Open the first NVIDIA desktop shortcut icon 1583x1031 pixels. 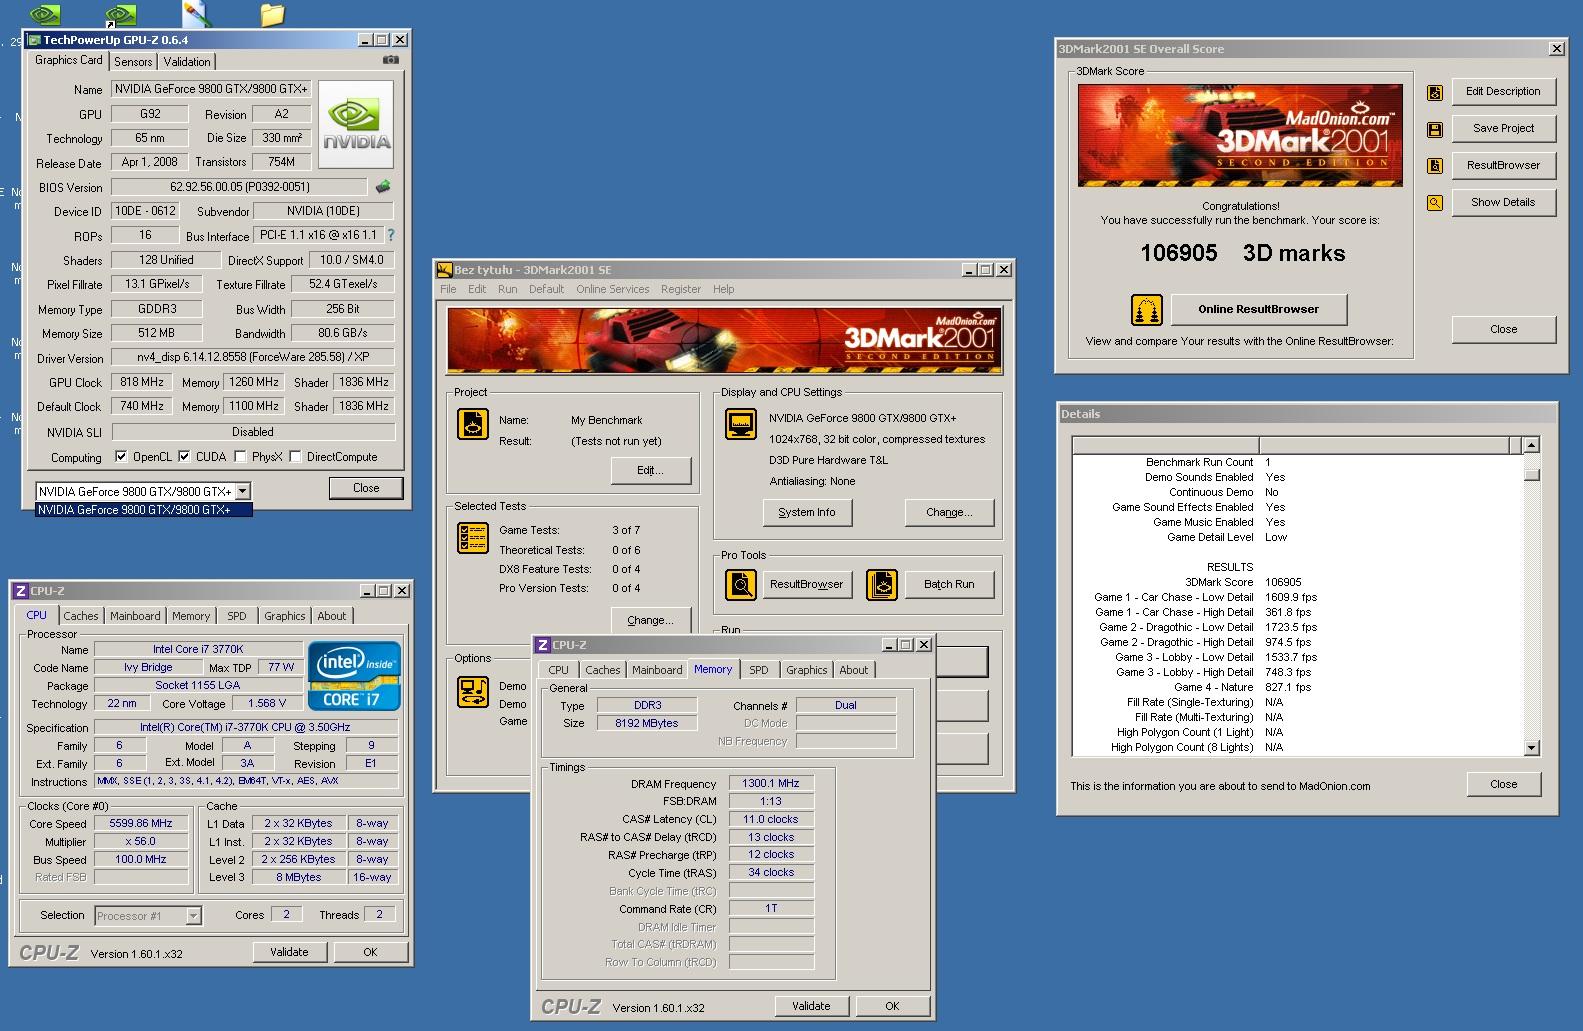pos(44,14)
